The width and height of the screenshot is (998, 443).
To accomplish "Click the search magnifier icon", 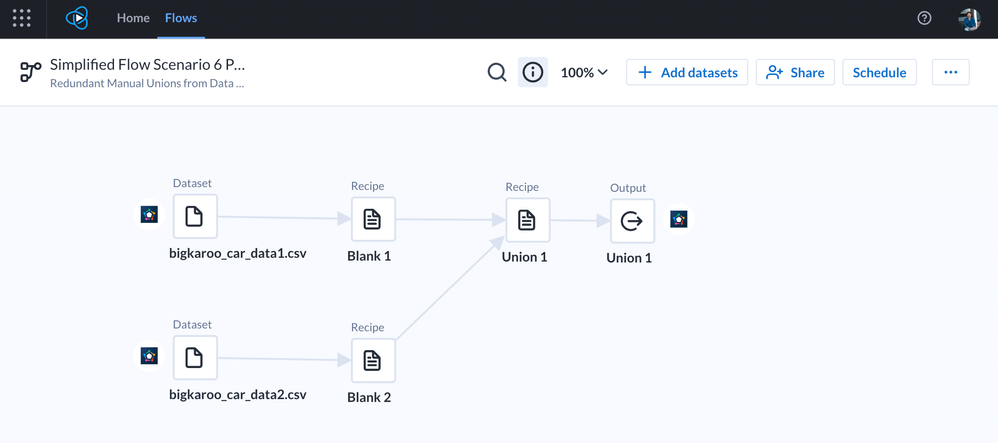I will (x=497, y=72).
